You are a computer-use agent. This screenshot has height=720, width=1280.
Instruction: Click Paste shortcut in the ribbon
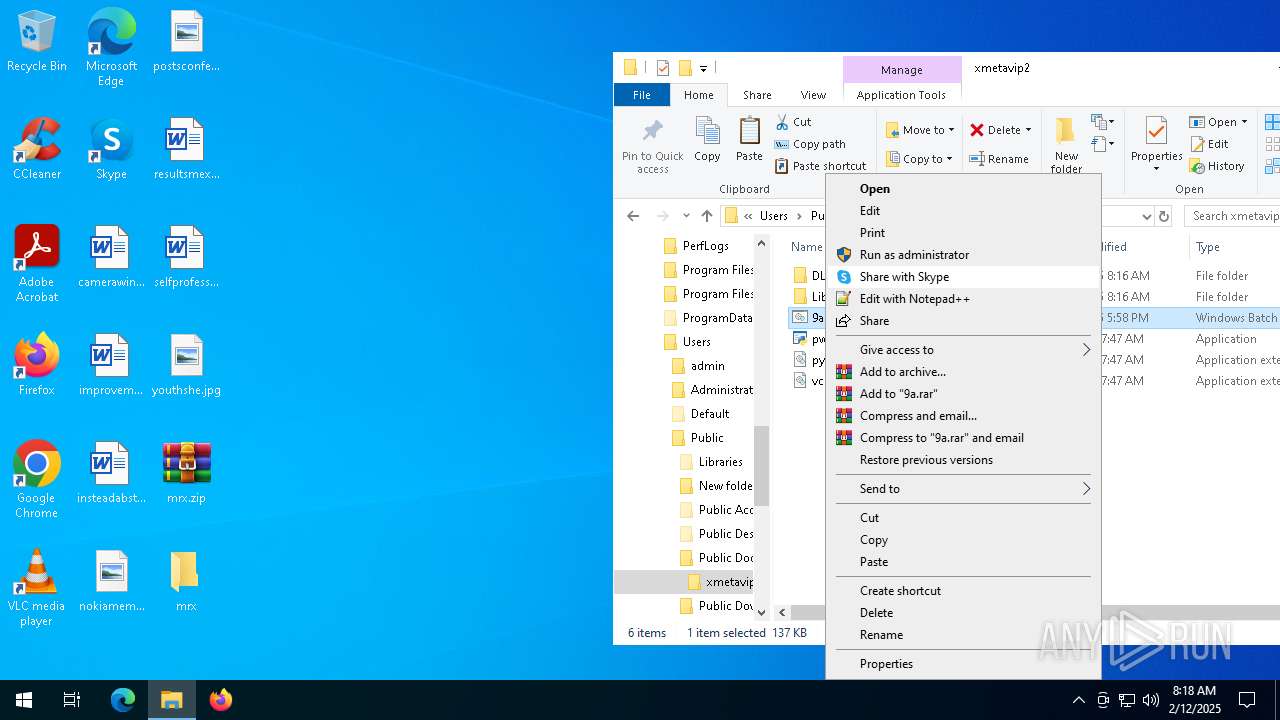[820, 166]
